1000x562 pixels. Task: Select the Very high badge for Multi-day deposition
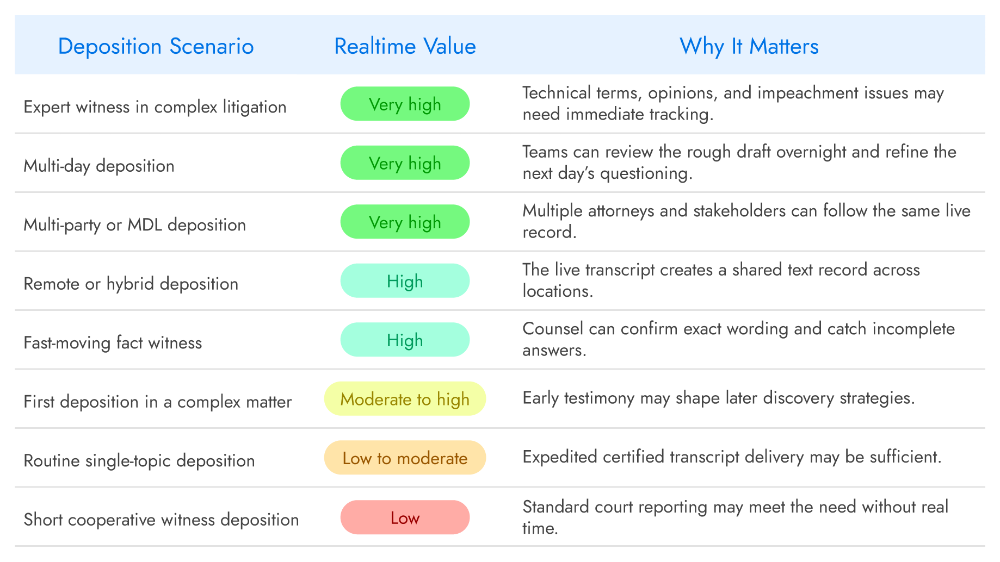click(x=405, y=163)
